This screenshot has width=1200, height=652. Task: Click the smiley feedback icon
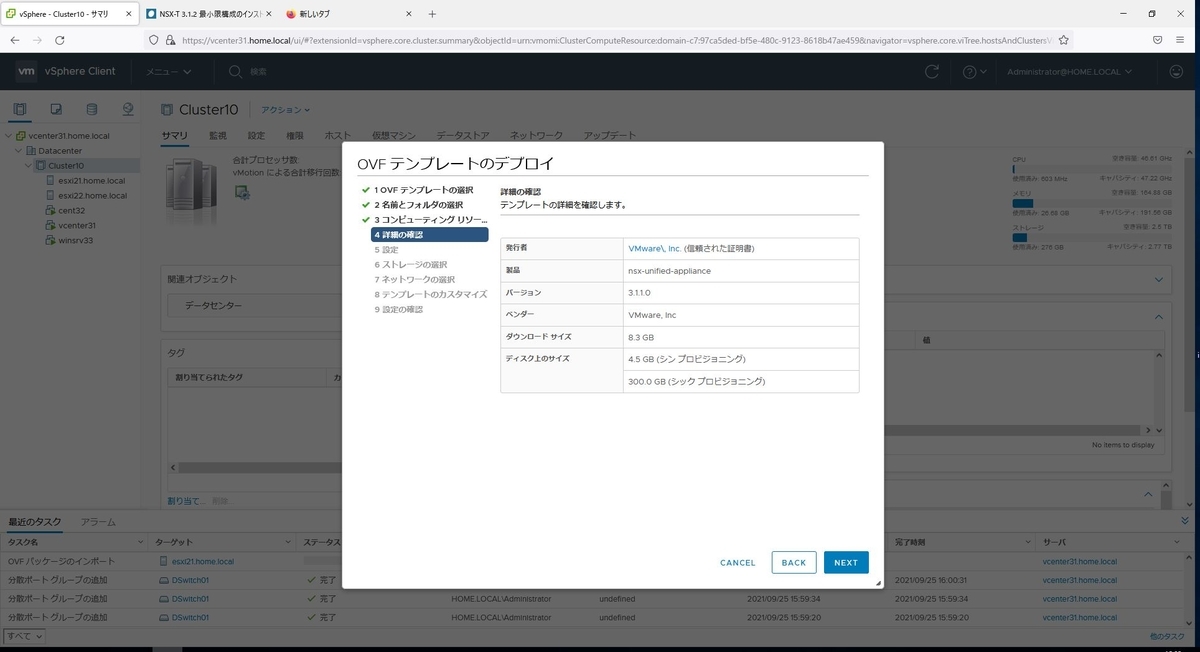click(x=1176, y=72)
